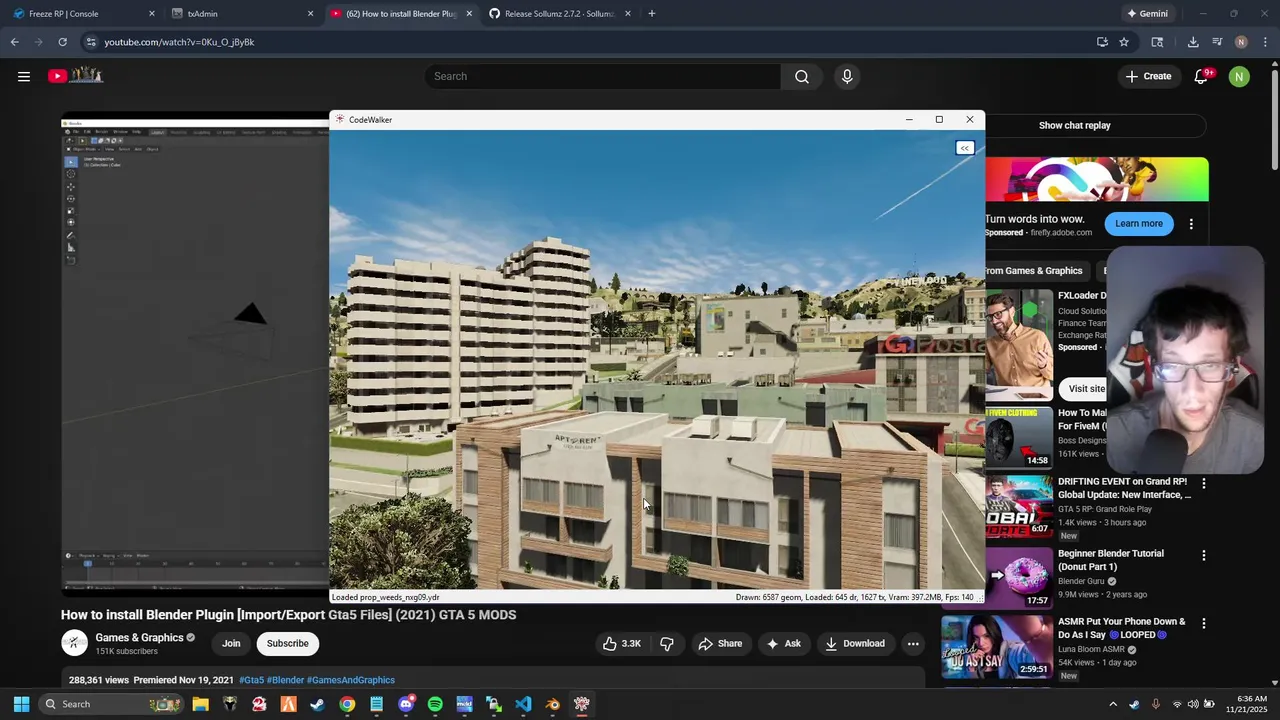
Task: Open options menu for ASMR video
Action: 1203,623
